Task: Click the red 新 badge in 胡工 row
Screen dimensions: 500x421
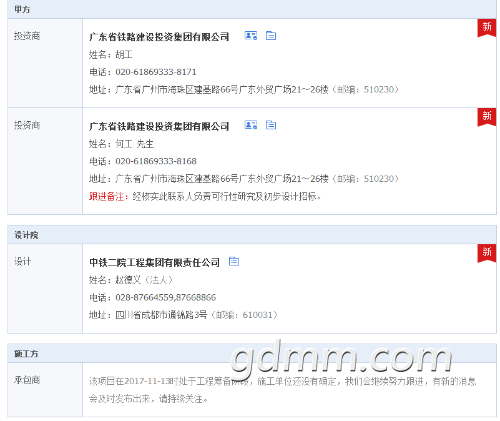Action: click(487, 28)
